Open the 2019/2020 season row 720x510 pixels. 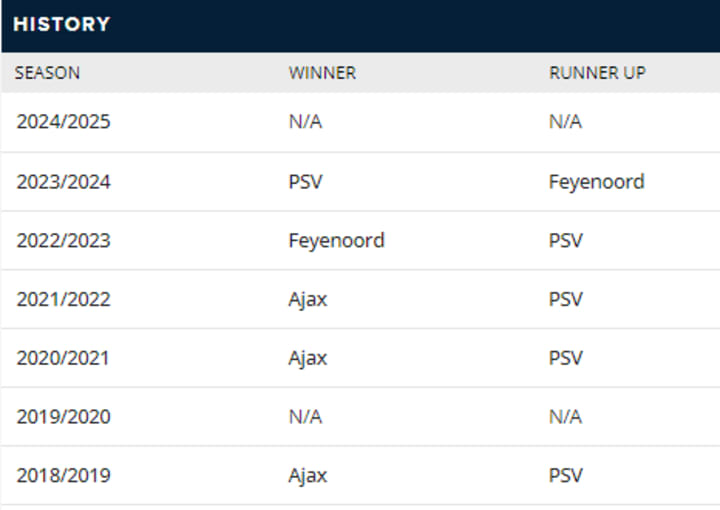[x=360, y=417]
